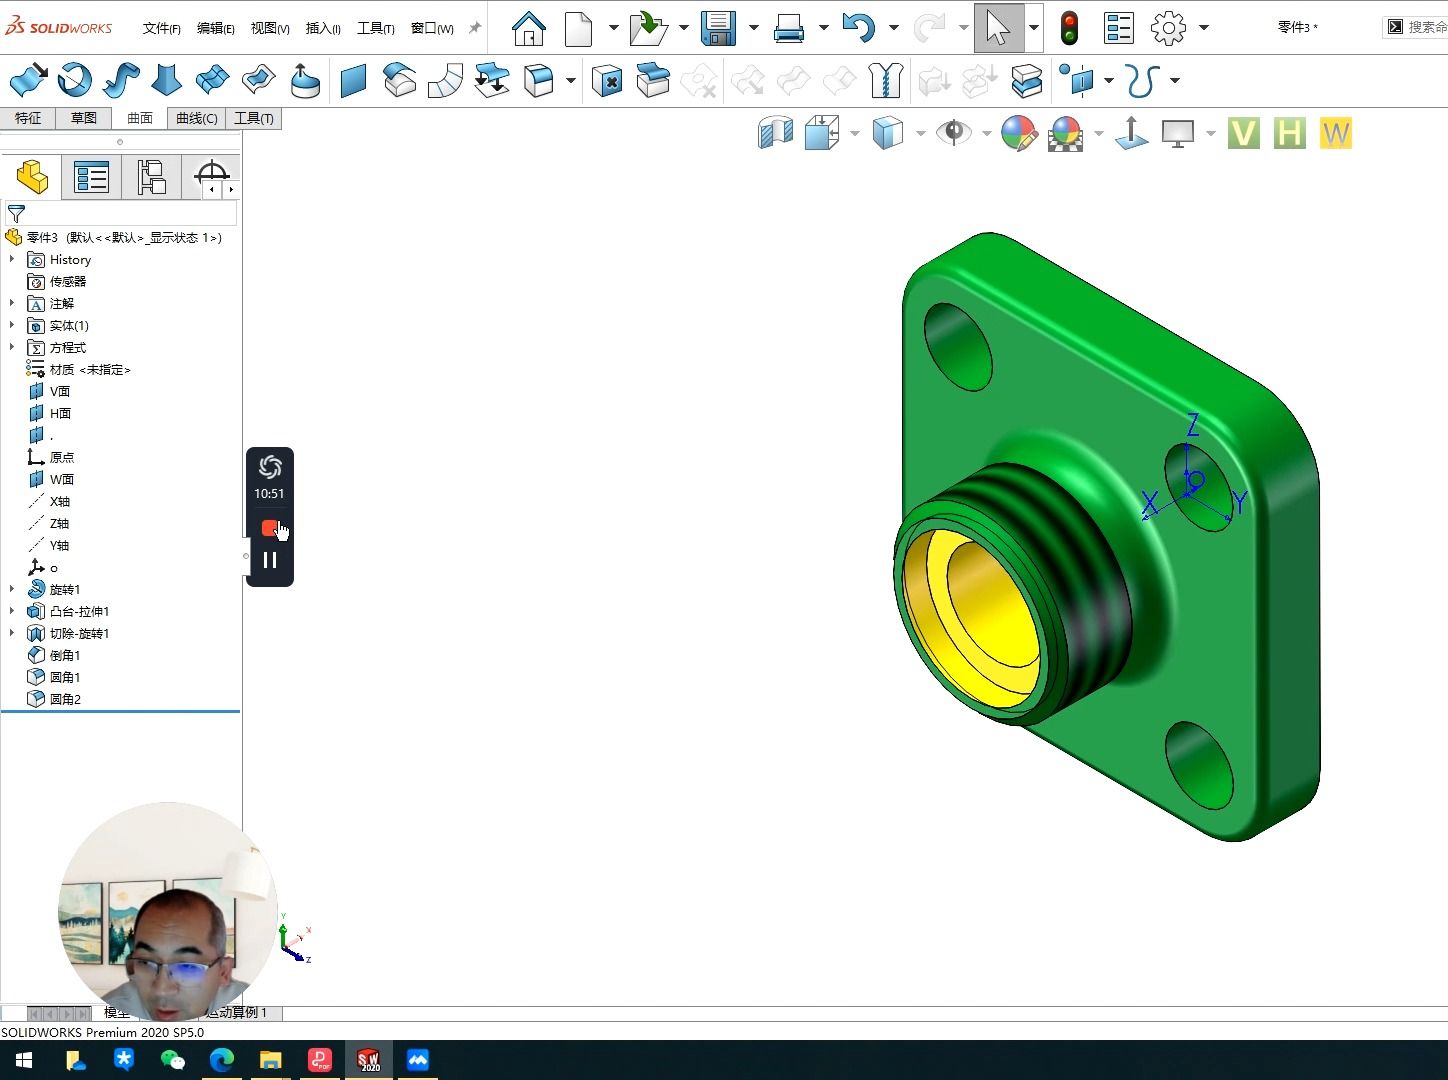Screen dimensions: 1448x1080
Task: Select the Ruled Surface tool
Action: coord(445,80)
